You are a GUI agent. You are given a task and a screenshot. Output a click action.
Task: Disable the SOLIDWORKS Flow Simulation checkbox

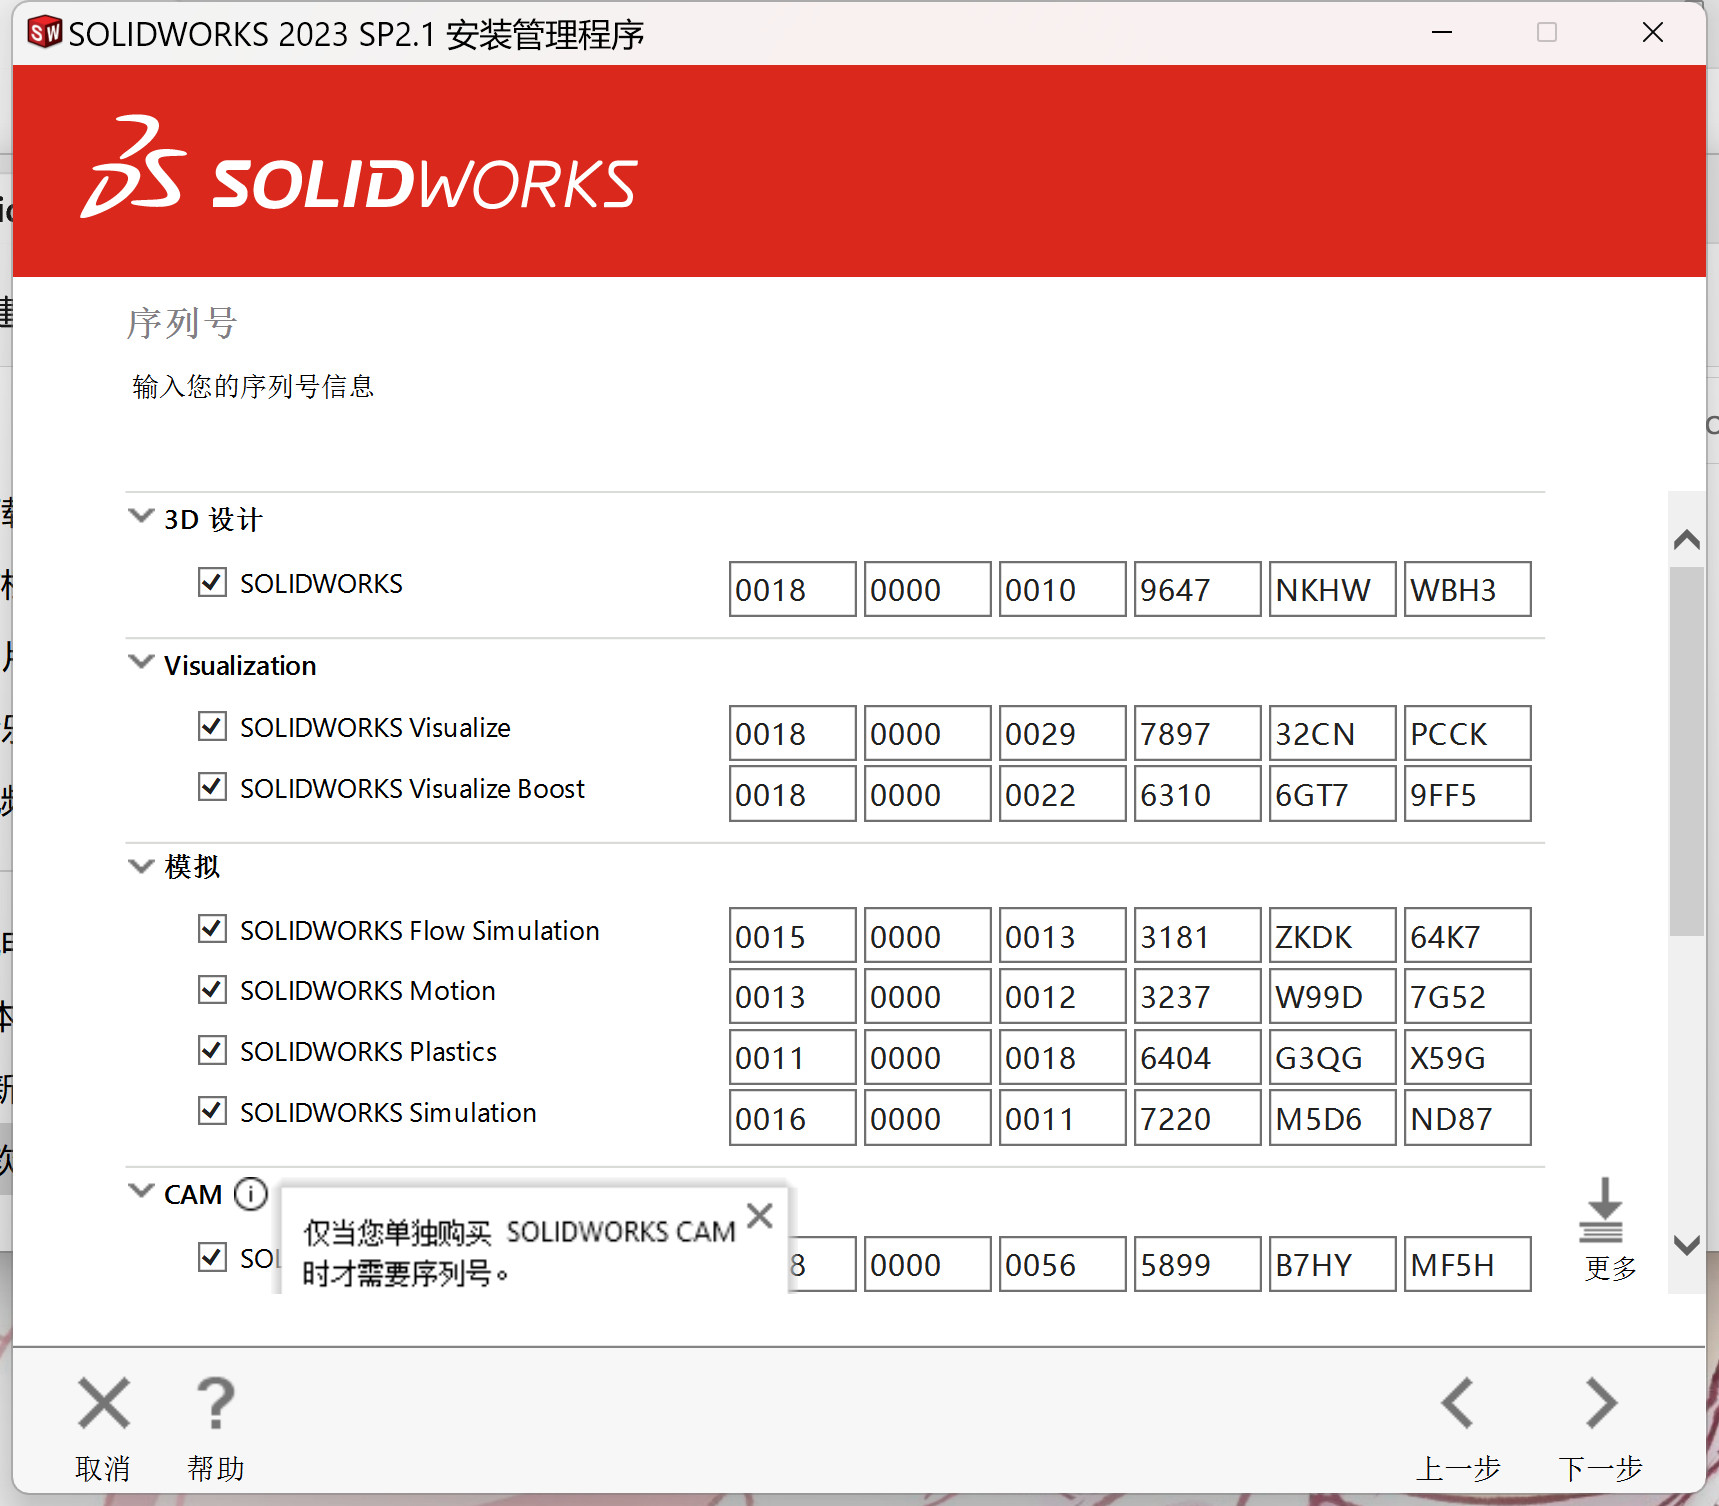point(212,929)
